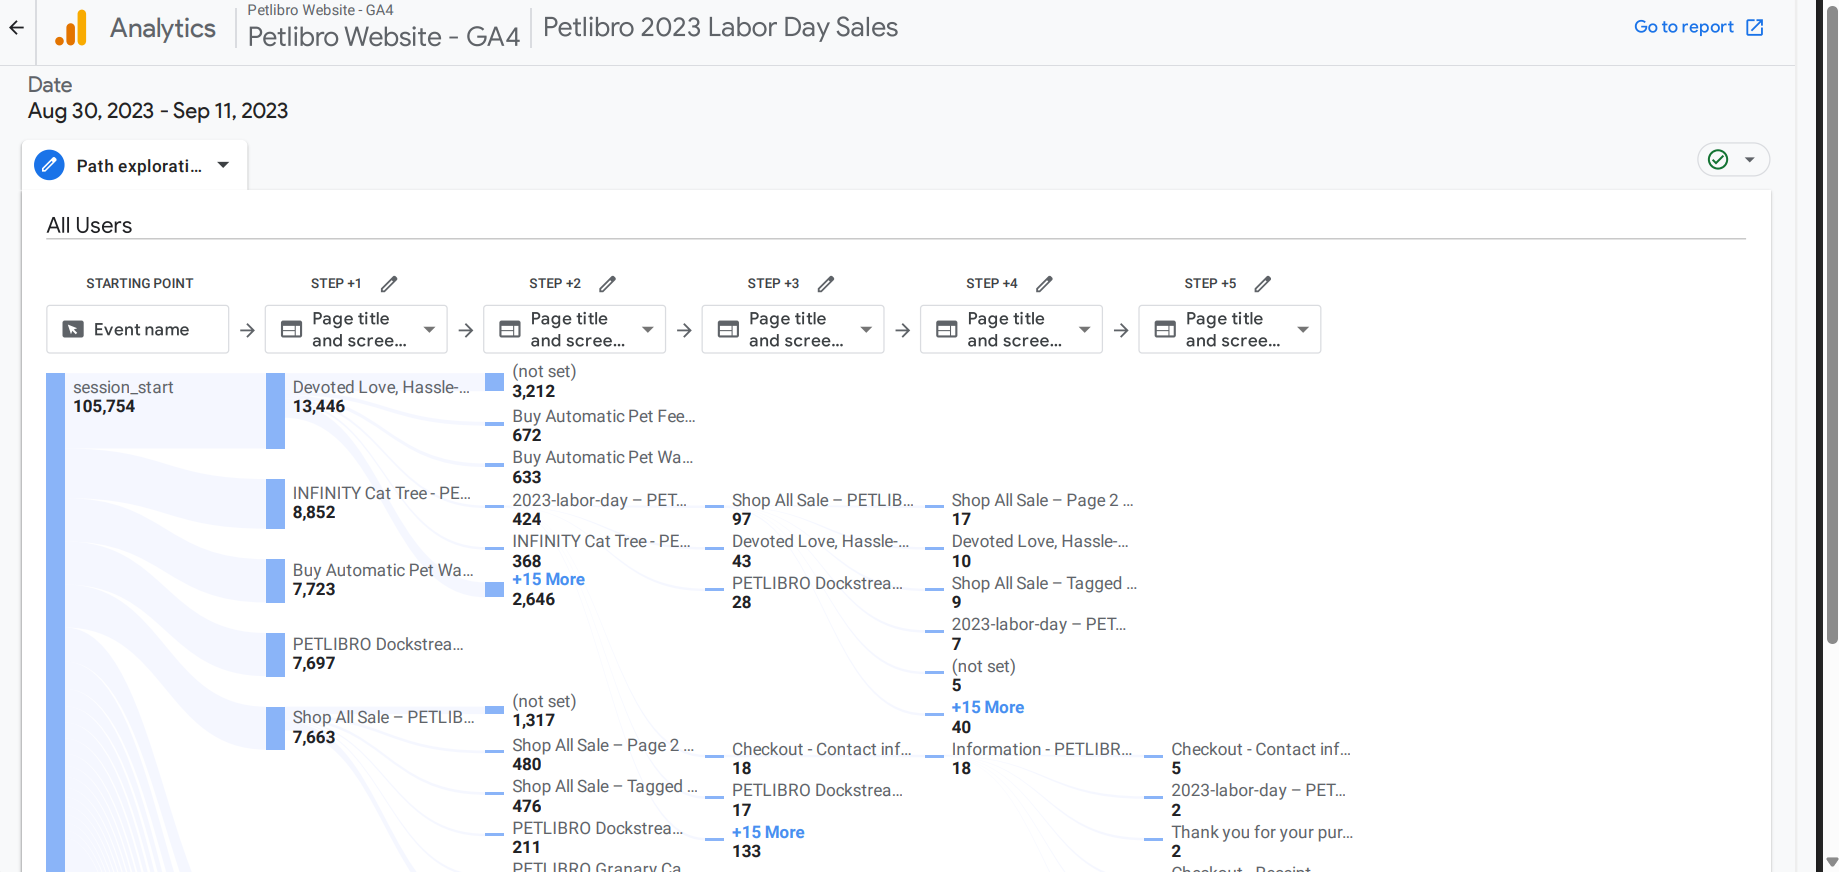Image resolution: width=1839 pixels, height=872 pixels.
Task: Click the page icon in STEP +3 selector
Action: (x=728, y=329)
